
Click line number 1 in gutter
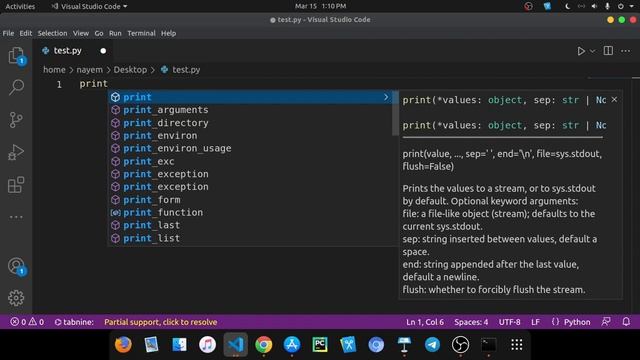59,84
